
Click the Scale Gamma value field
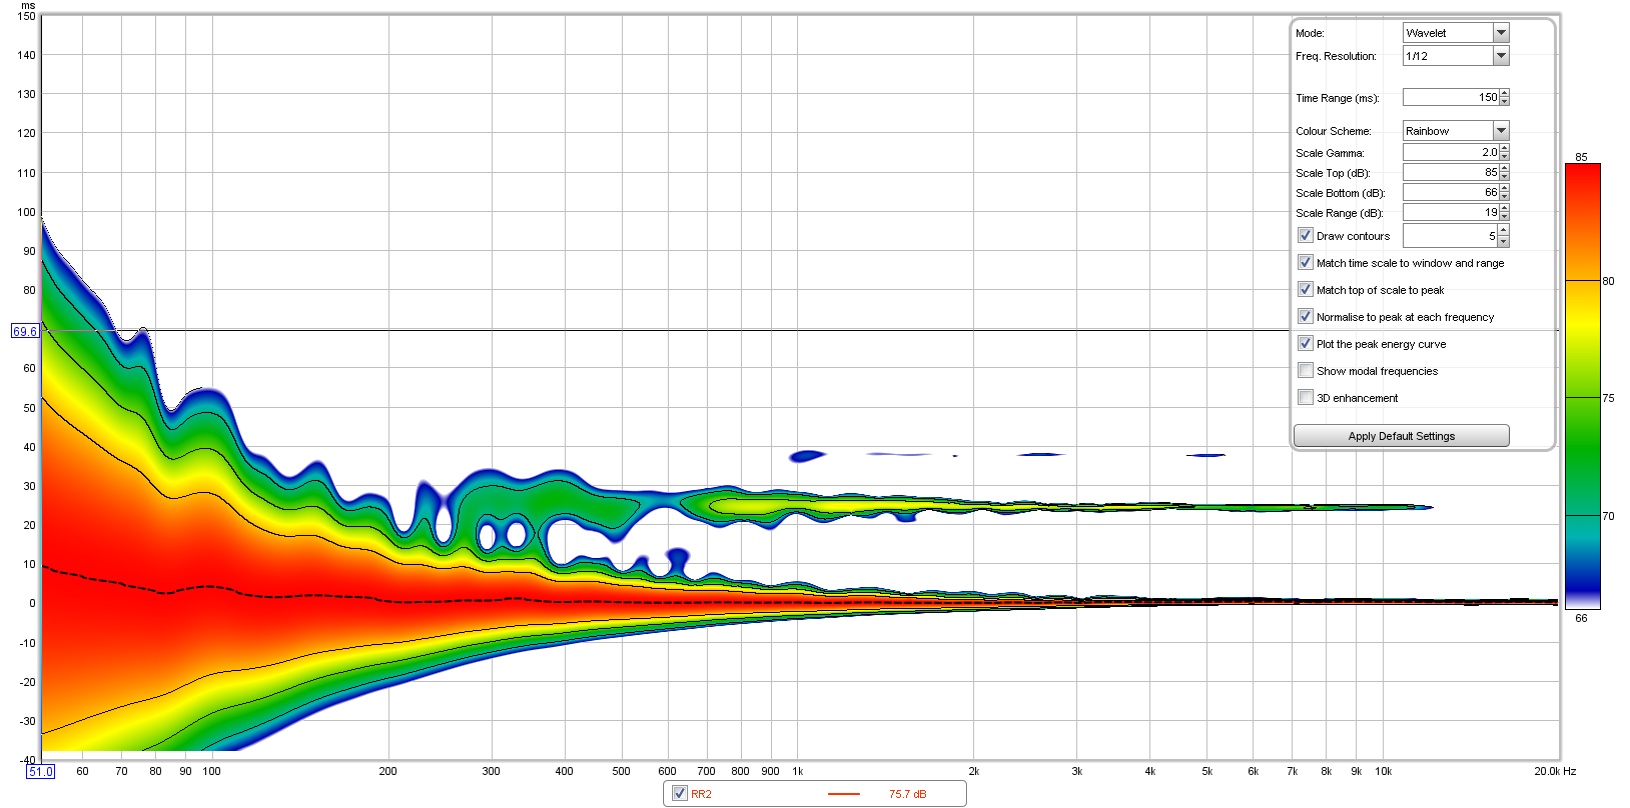(x=1451, y=152)
